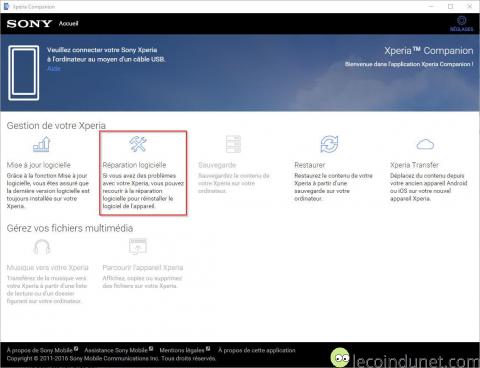Click the Mise à jour logicielle chart icon
The height and width of the screenshot is (368, 480).
pyautogui.click(x=42, y=144)
